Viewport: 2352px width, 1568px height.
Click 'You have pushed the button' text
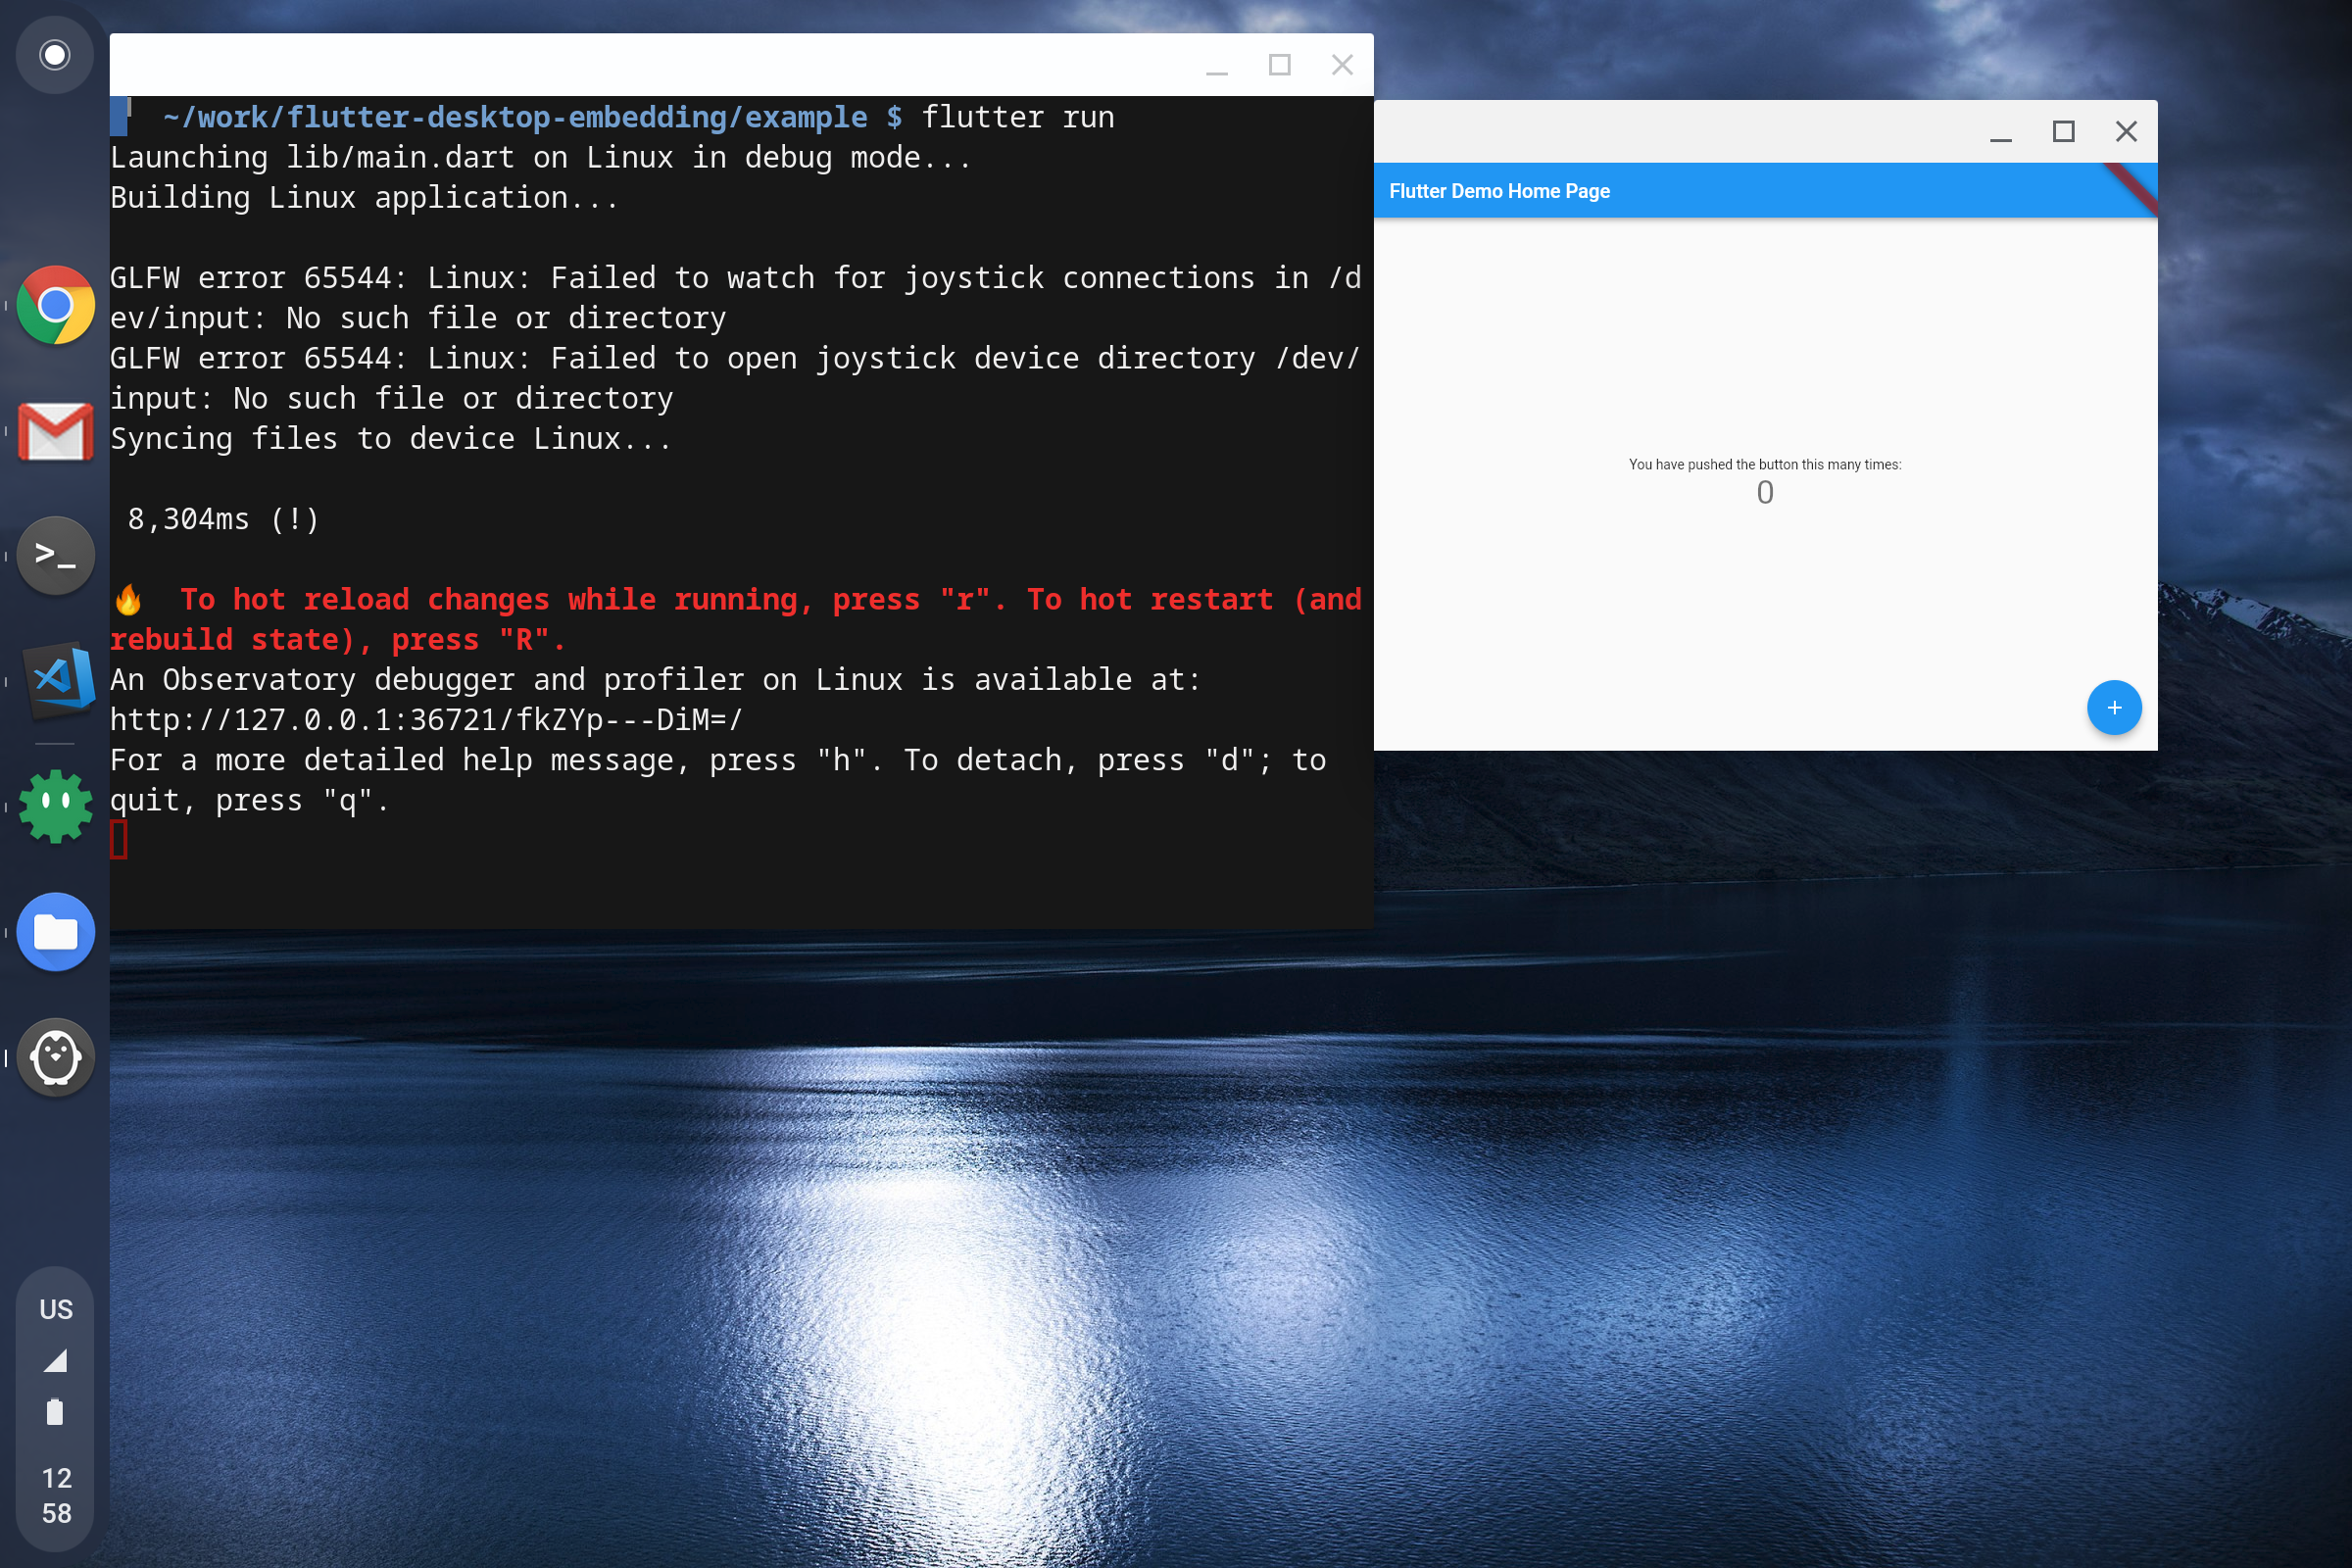1764,464
